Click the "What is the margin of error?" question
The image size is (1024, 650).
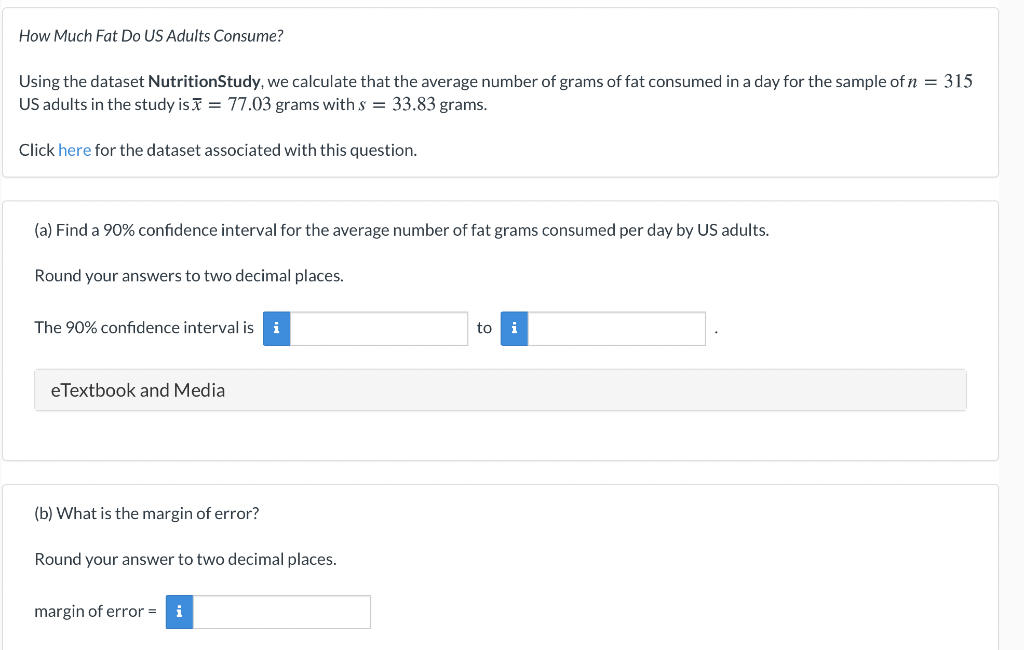pos(147,513)
